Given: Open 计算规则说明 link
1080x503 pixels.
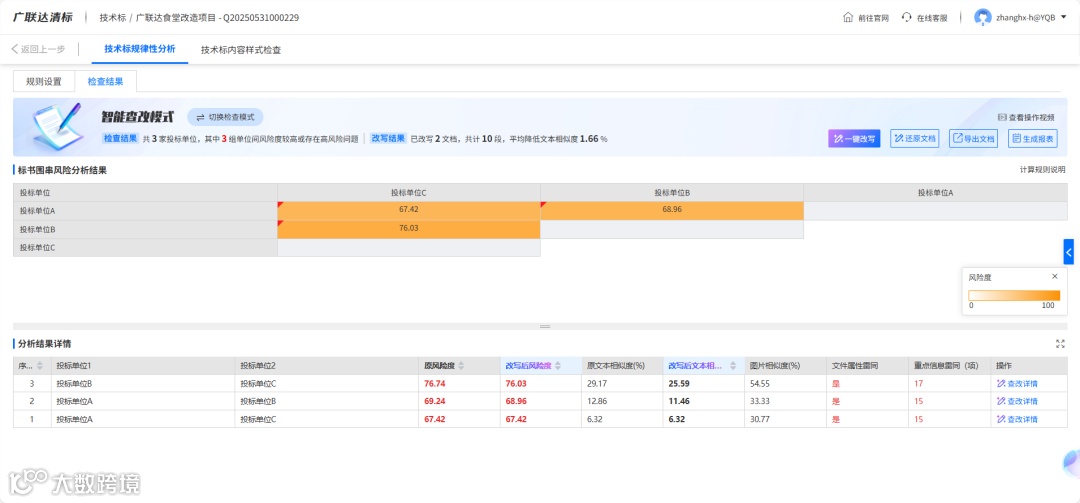Looking at the screenshot, I should point(1042,170).
